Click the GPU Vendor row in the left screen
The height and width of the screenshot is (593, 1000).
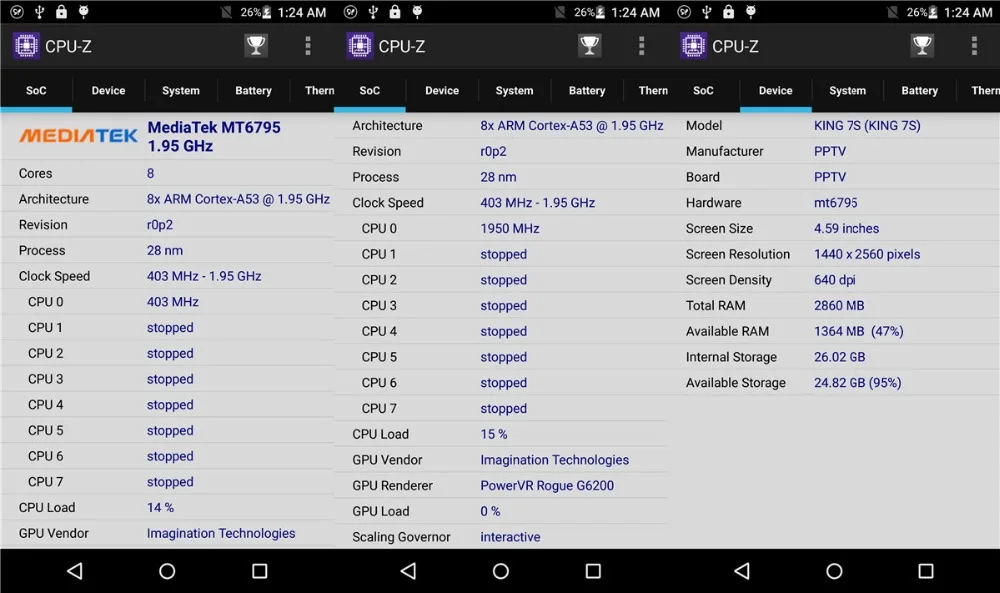click(167, 534)
